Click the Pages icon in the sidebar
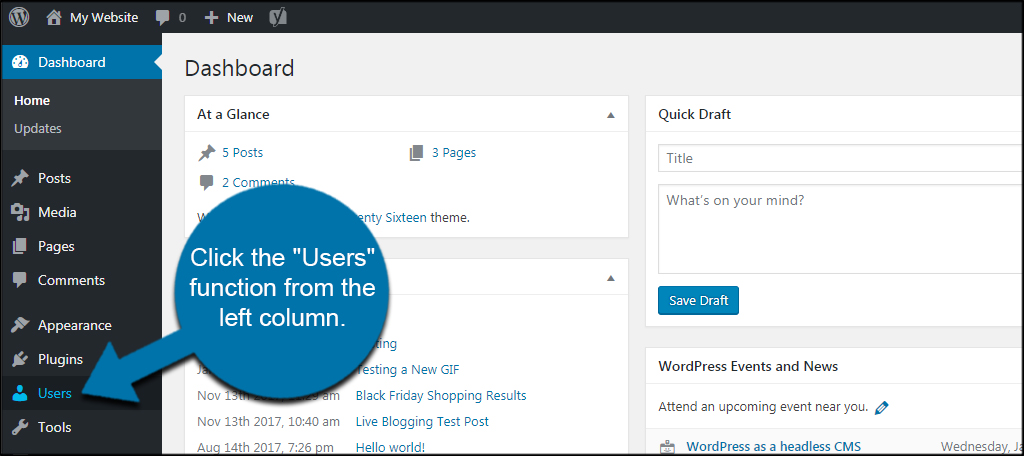 click(20, 246)
